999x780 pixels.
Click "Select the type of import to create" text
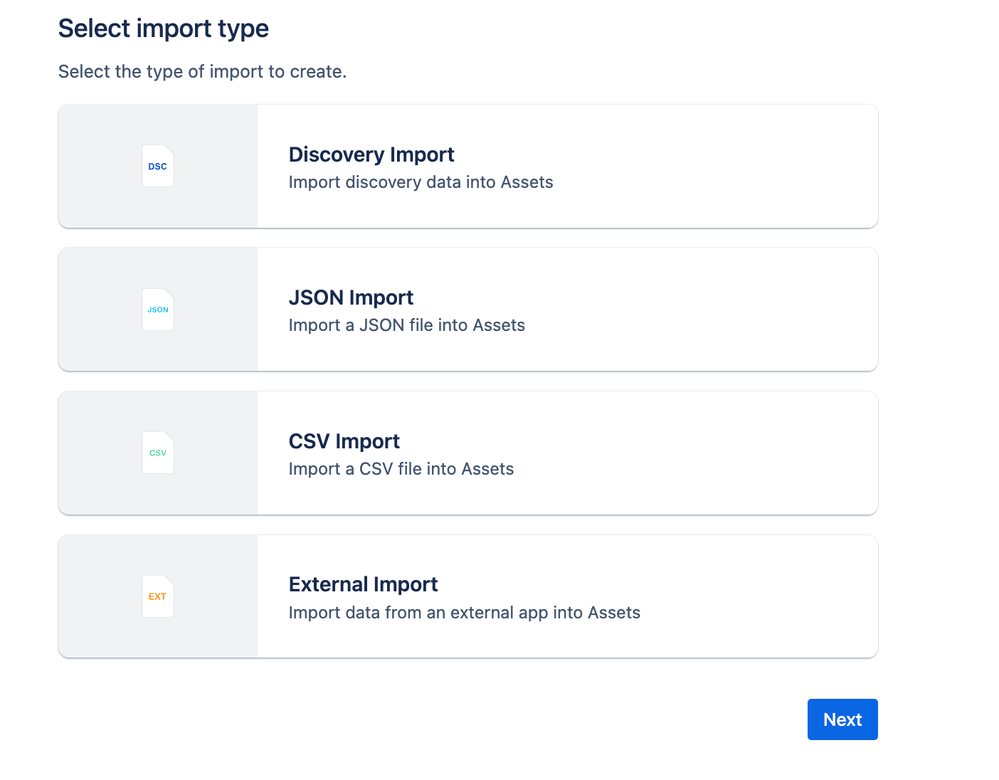coord(202,72)
